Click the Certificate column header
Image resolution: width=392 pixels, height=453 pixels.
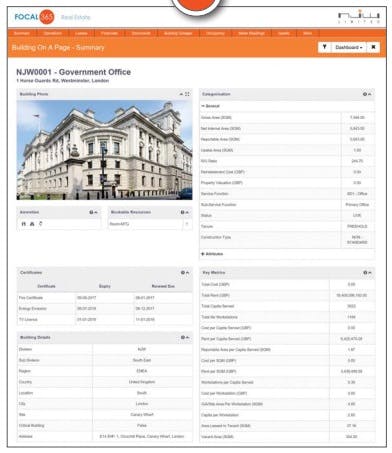(x=46, y=286)
